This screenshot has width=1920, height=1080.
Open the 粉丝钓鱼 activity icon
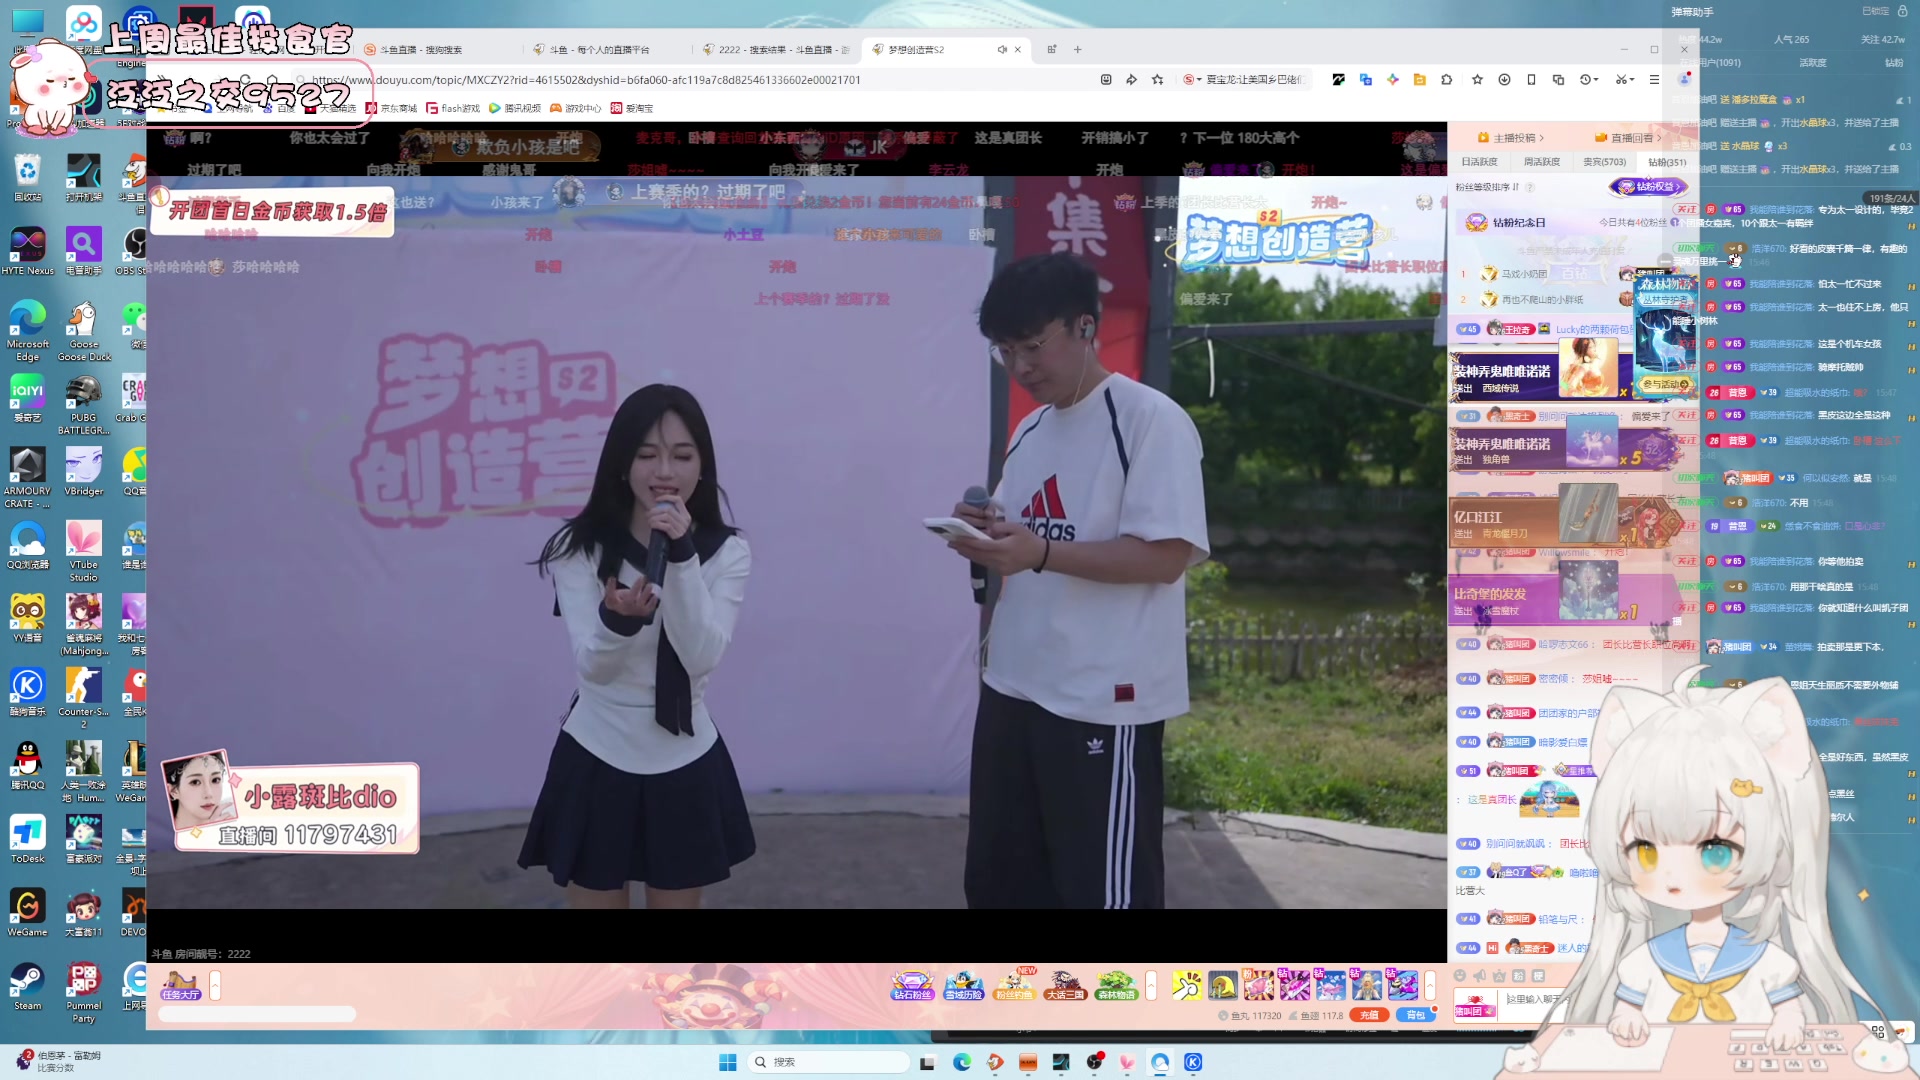pos(1014,985)
